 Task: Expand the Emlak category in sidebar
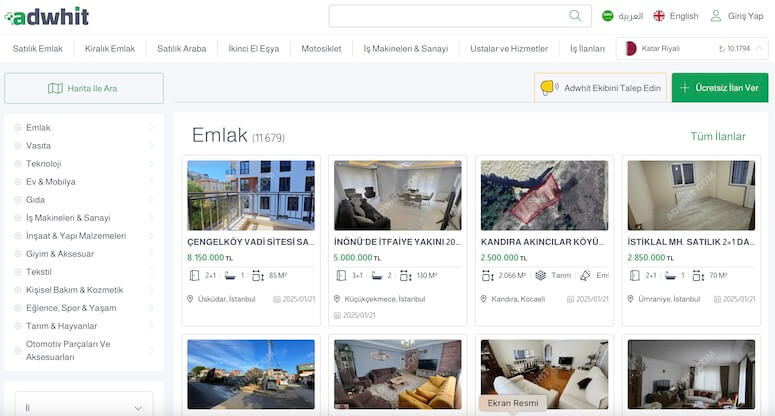(x=151, y=128)
